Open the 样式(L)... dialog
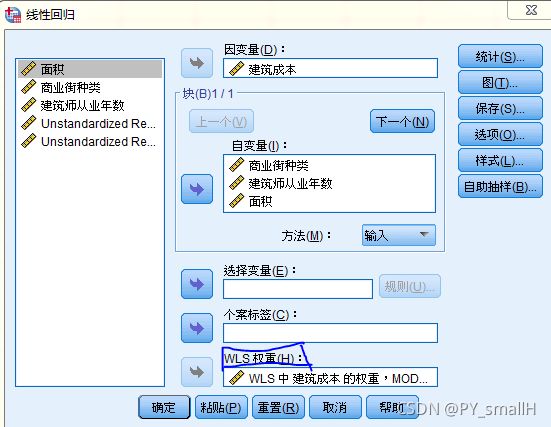This screenshot has width=551, height=427. (500, 160)
